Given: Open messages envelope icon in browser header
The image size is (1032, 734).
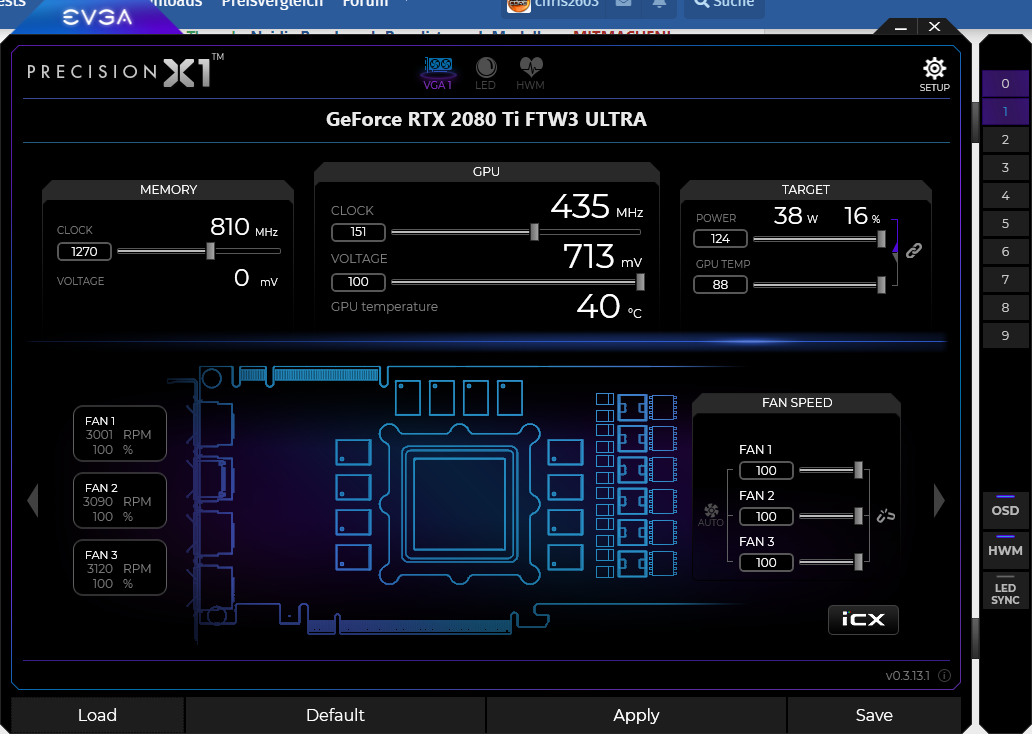Looking at the screenshot, I should pyautogui.click(x=623, y=4).
